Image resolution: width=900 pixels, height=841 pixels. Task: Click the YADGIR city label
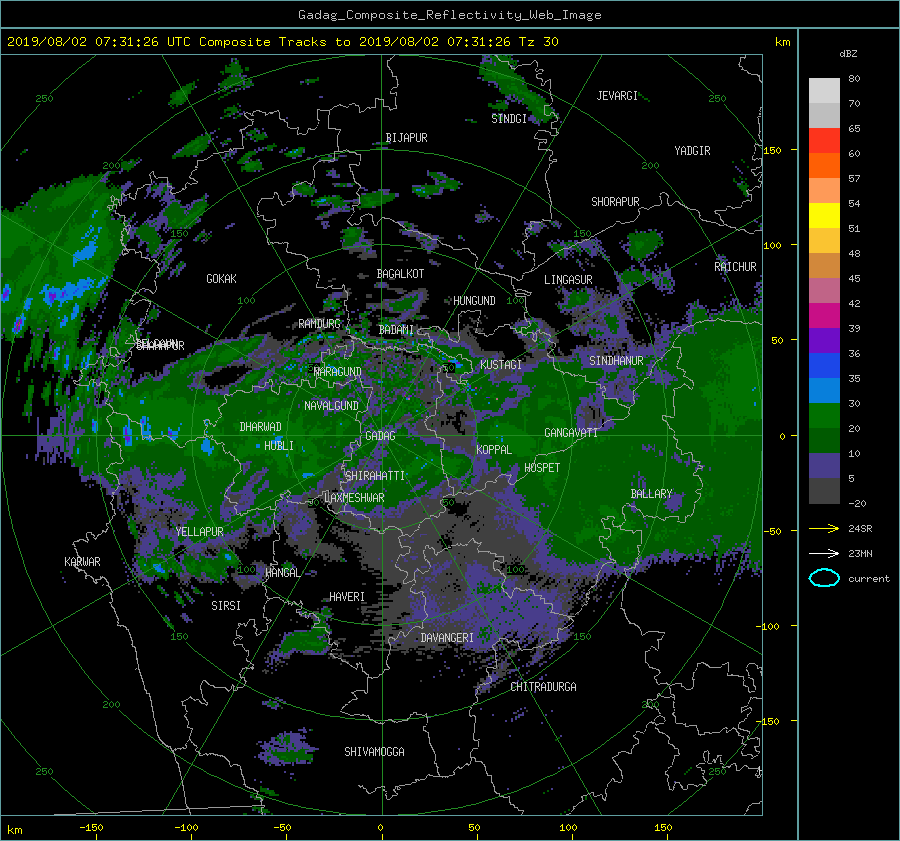point(692,151)
